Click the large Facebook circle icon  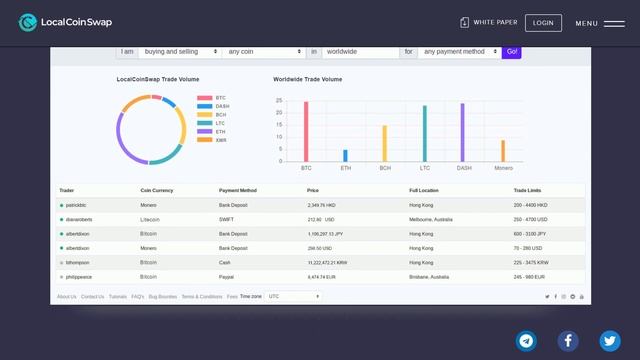click(568, 341)
